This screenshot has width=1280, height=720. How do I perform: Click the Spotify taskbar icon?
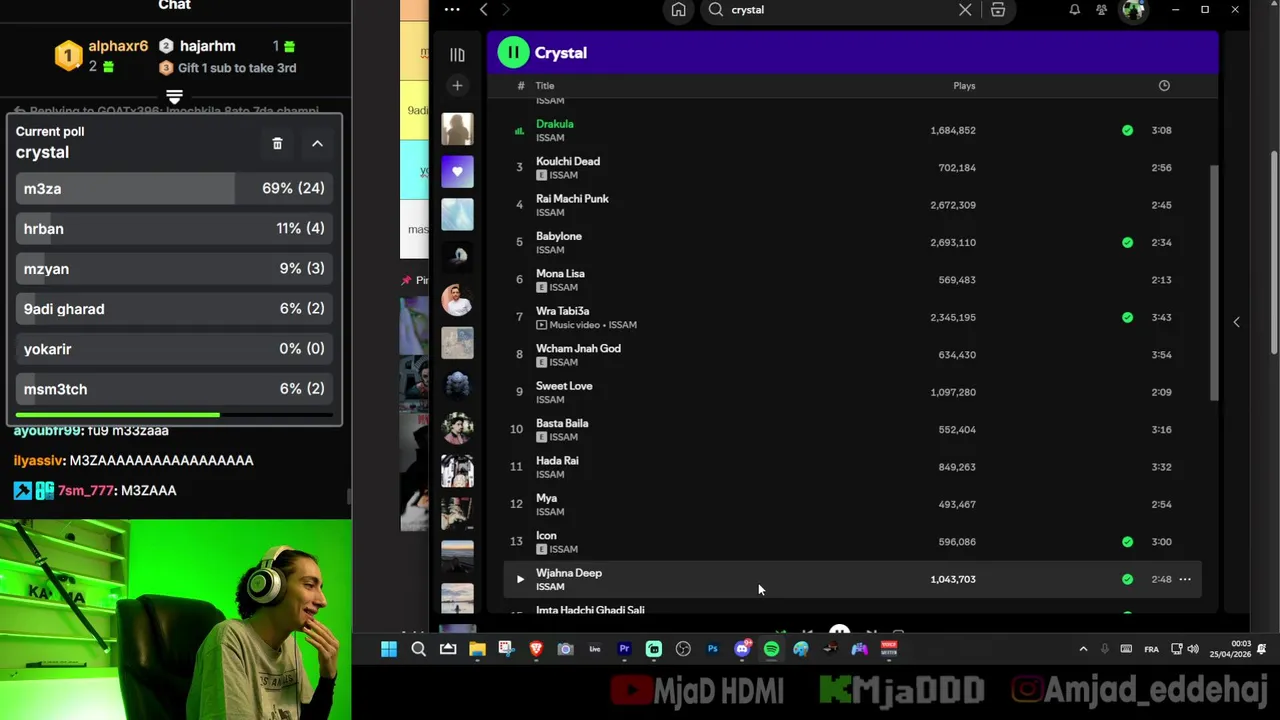(x=771, y=649)
